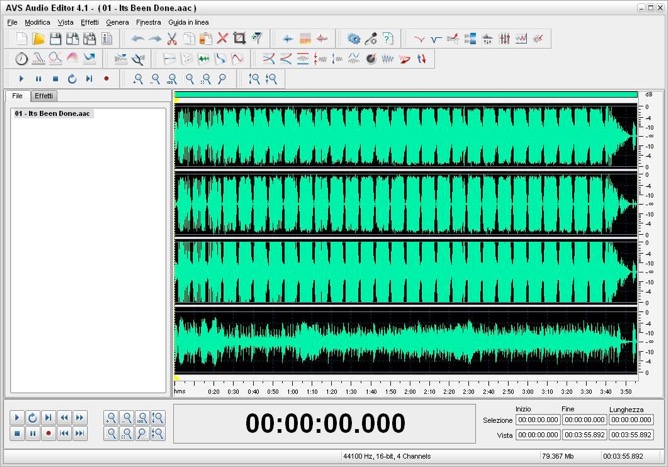Click the tuning fork icon in second toolbar

coord(138,59)
